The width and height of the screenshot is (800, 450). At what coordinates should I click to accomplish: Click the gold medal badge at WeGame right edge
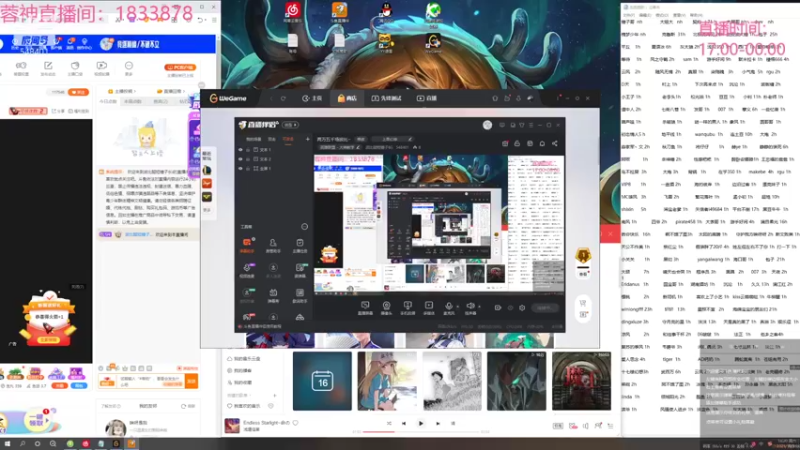583,255
